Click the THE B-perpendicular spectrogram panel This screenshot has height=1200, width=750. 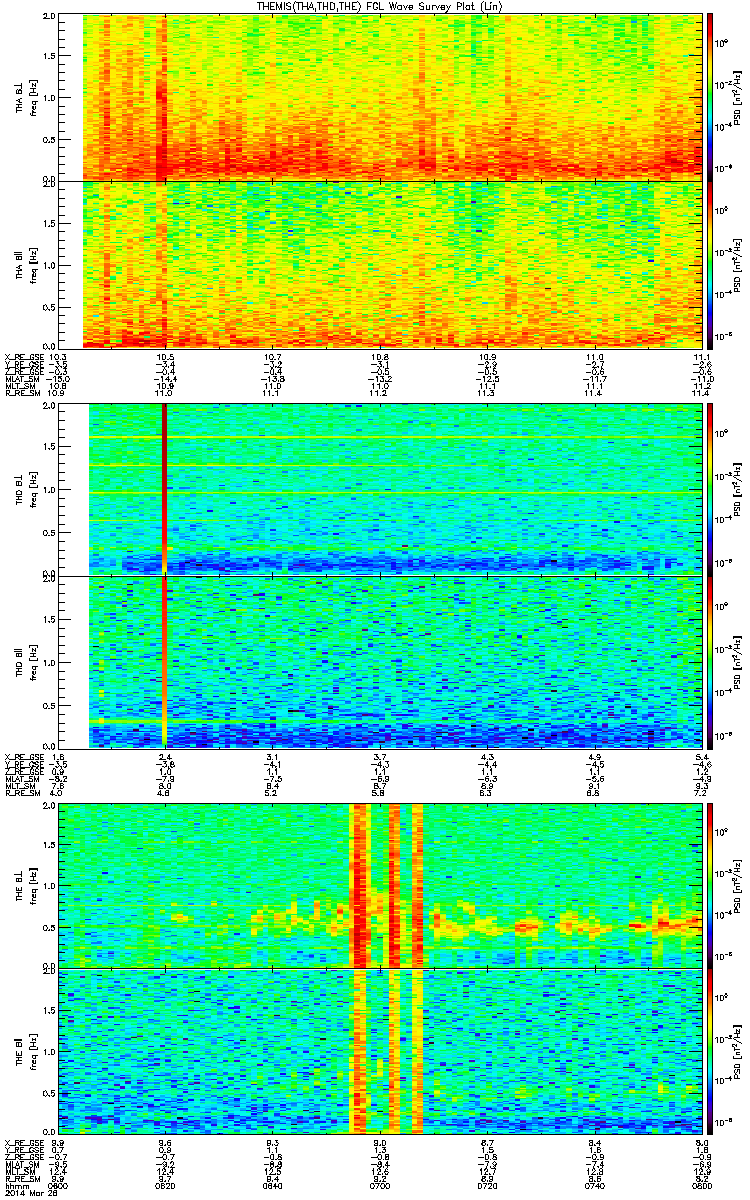380,885
